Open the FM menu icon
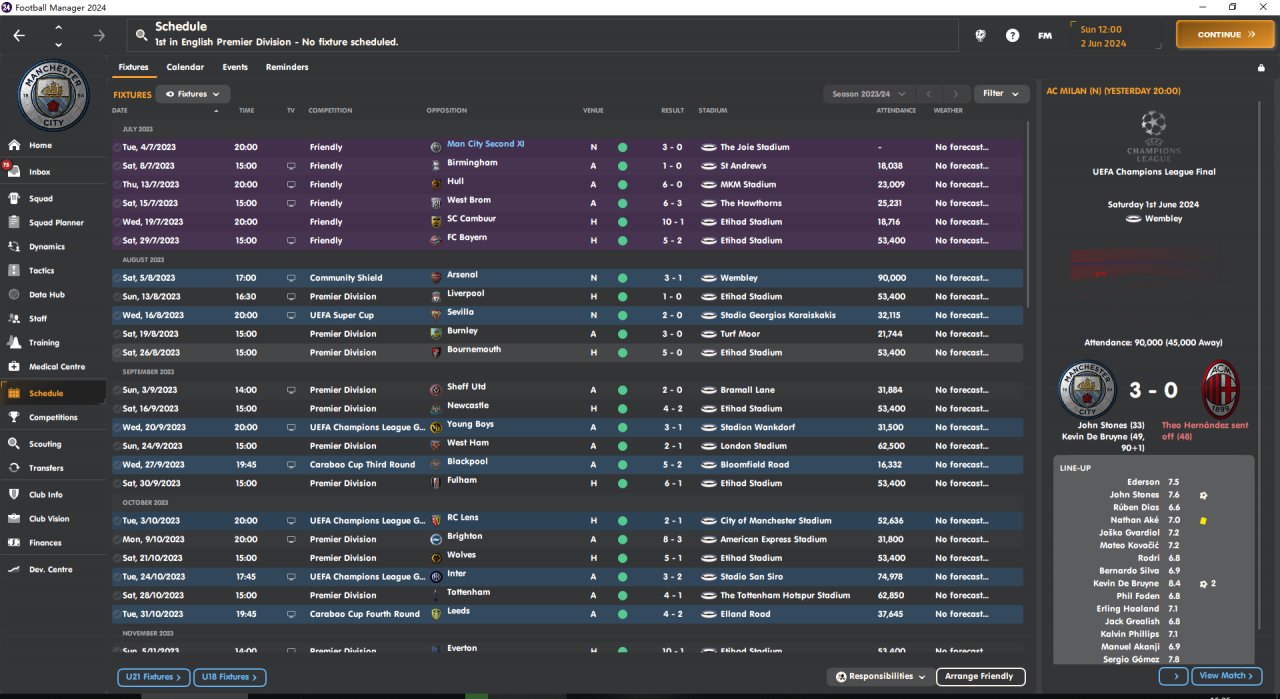The width and height of the screenshot is (1280, 699). point(1044,35)
